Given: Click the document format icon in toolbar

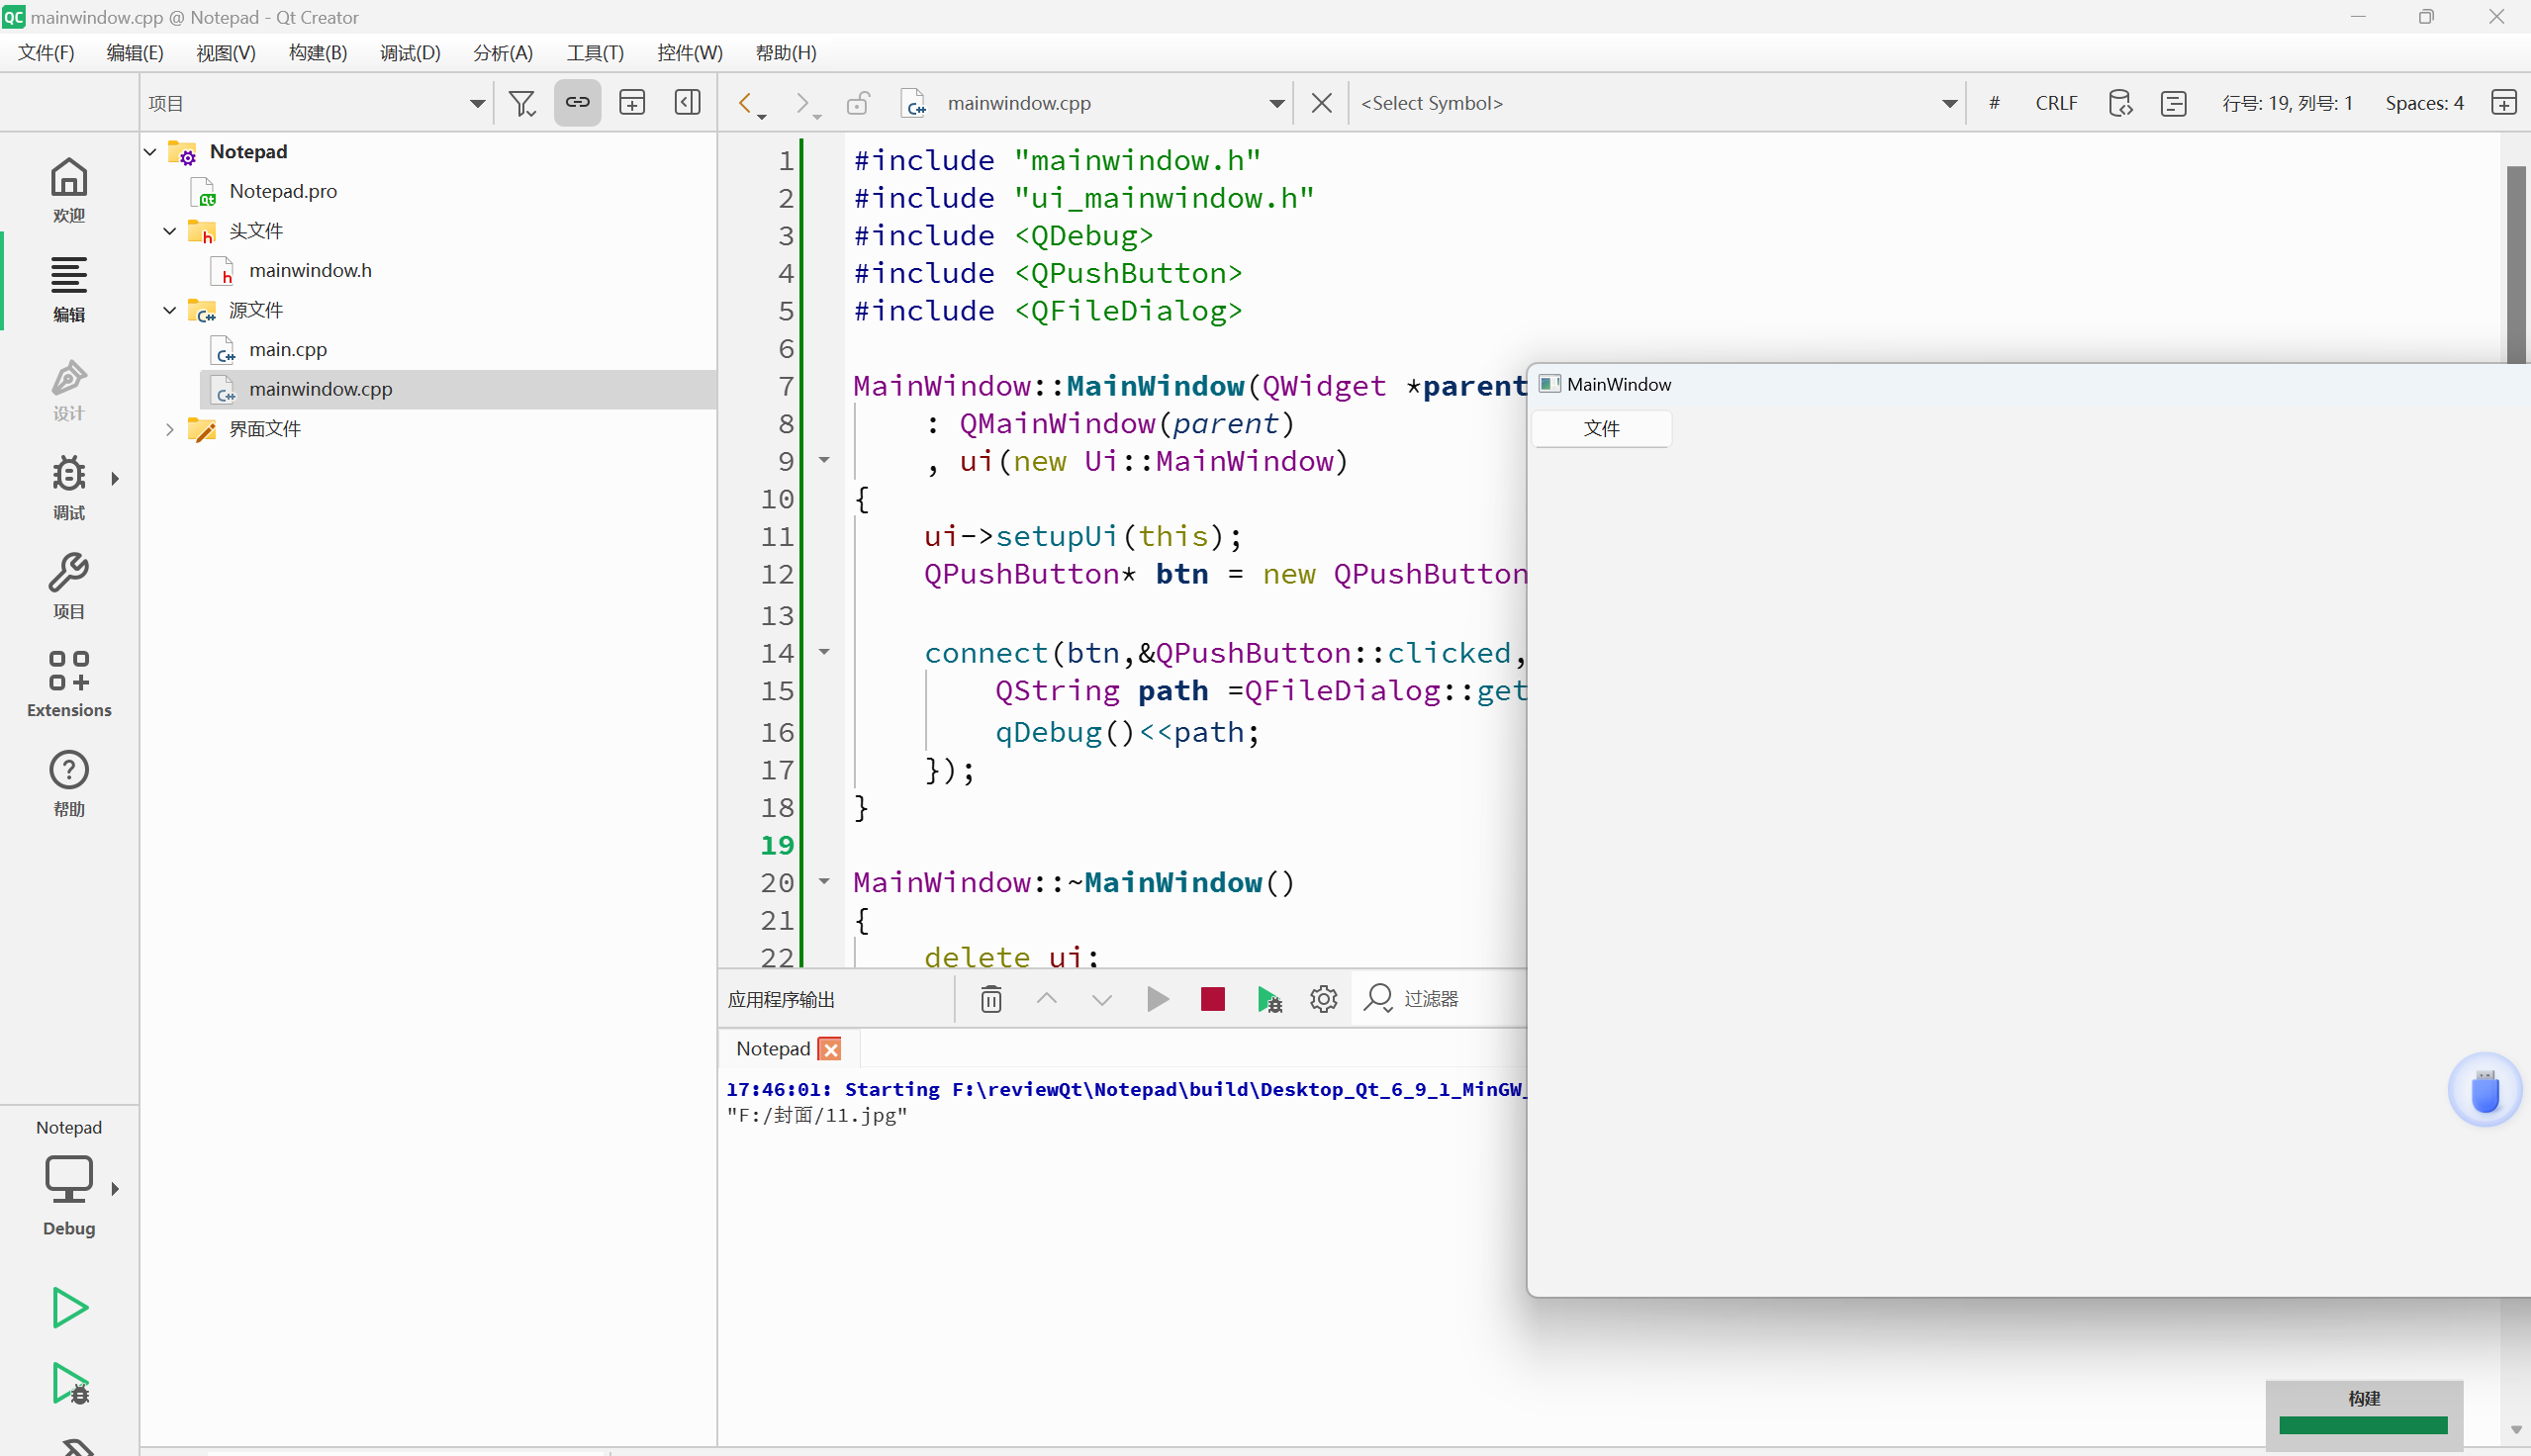Looking at the screenshot, I should 2173,103.
